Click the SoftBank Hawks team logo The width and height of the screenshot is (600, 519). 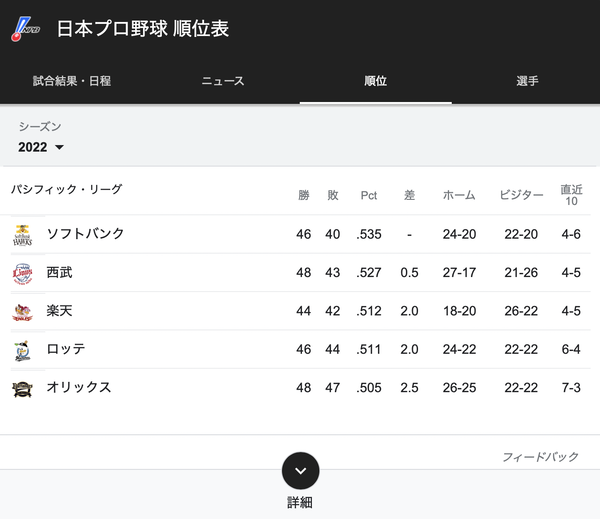click(23, 235)
